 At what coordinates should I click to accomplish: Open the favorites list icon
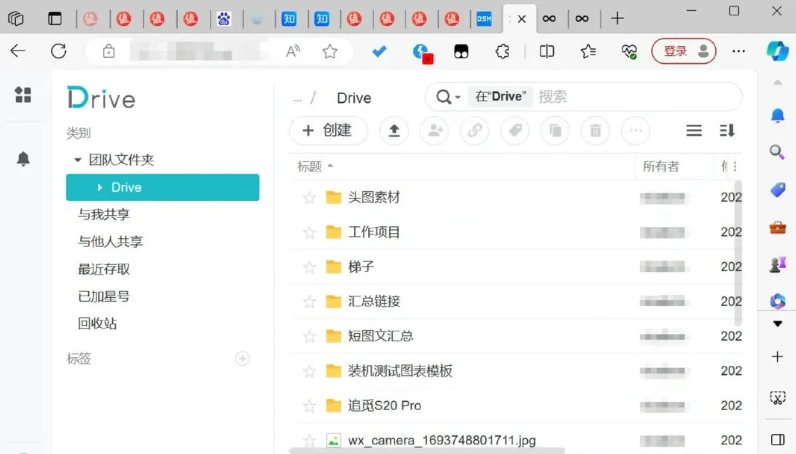coord(588,51)
